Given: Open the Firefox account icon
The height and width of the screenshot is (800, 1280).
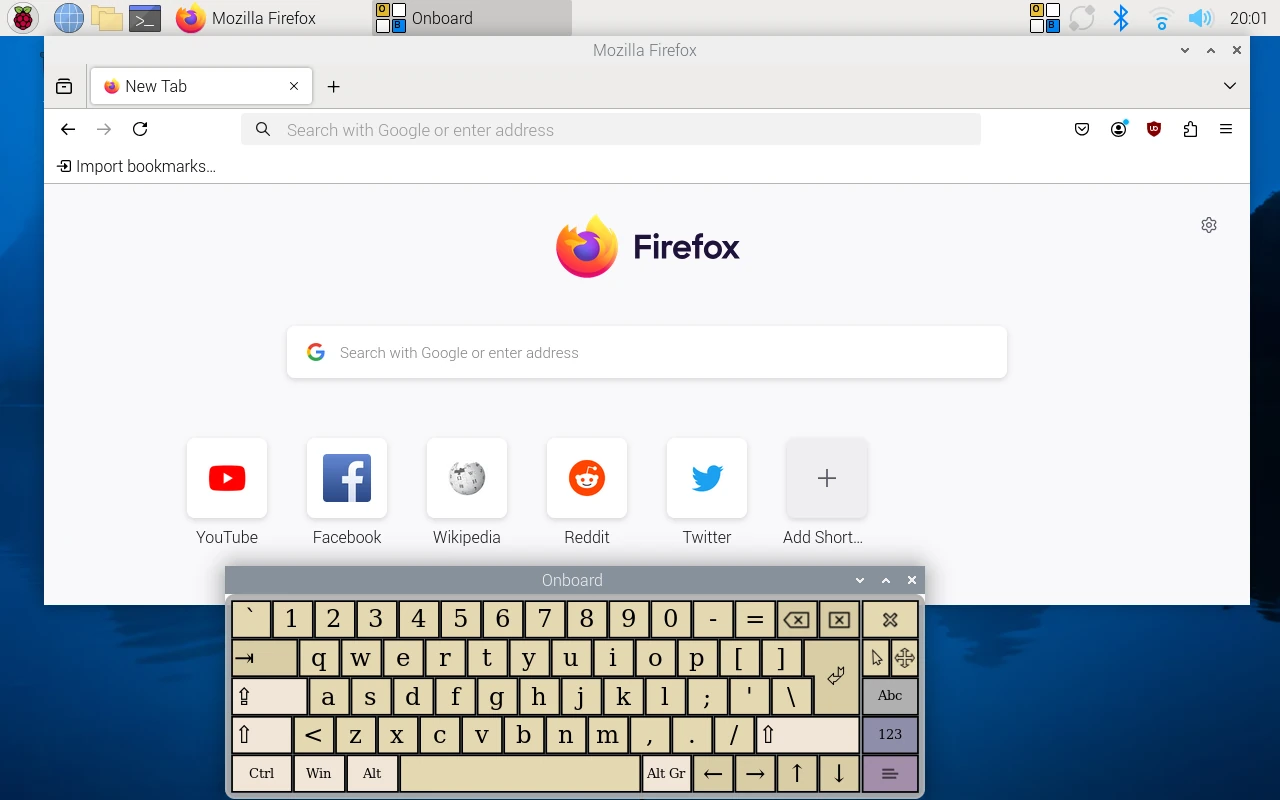Looking at the screenshot, I should pos(1118,129).
